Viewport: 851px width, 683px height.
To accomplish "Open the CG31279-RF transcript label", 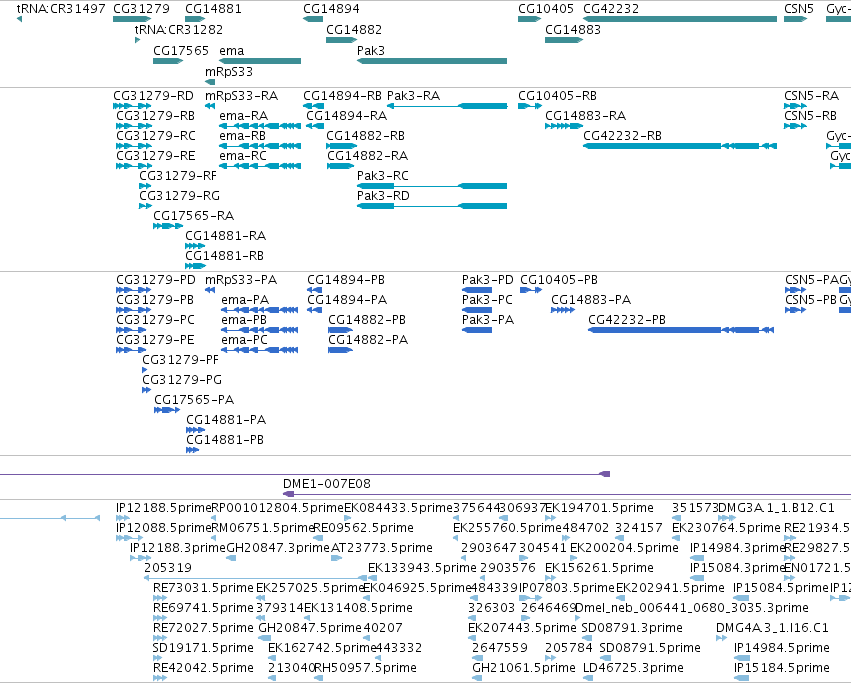I will [177, 176].
